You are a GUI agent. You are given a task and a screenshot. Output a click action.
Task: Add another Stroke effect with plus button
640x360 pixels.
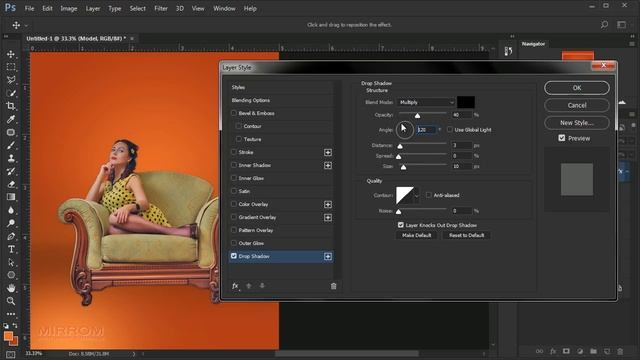click(328, 152)
